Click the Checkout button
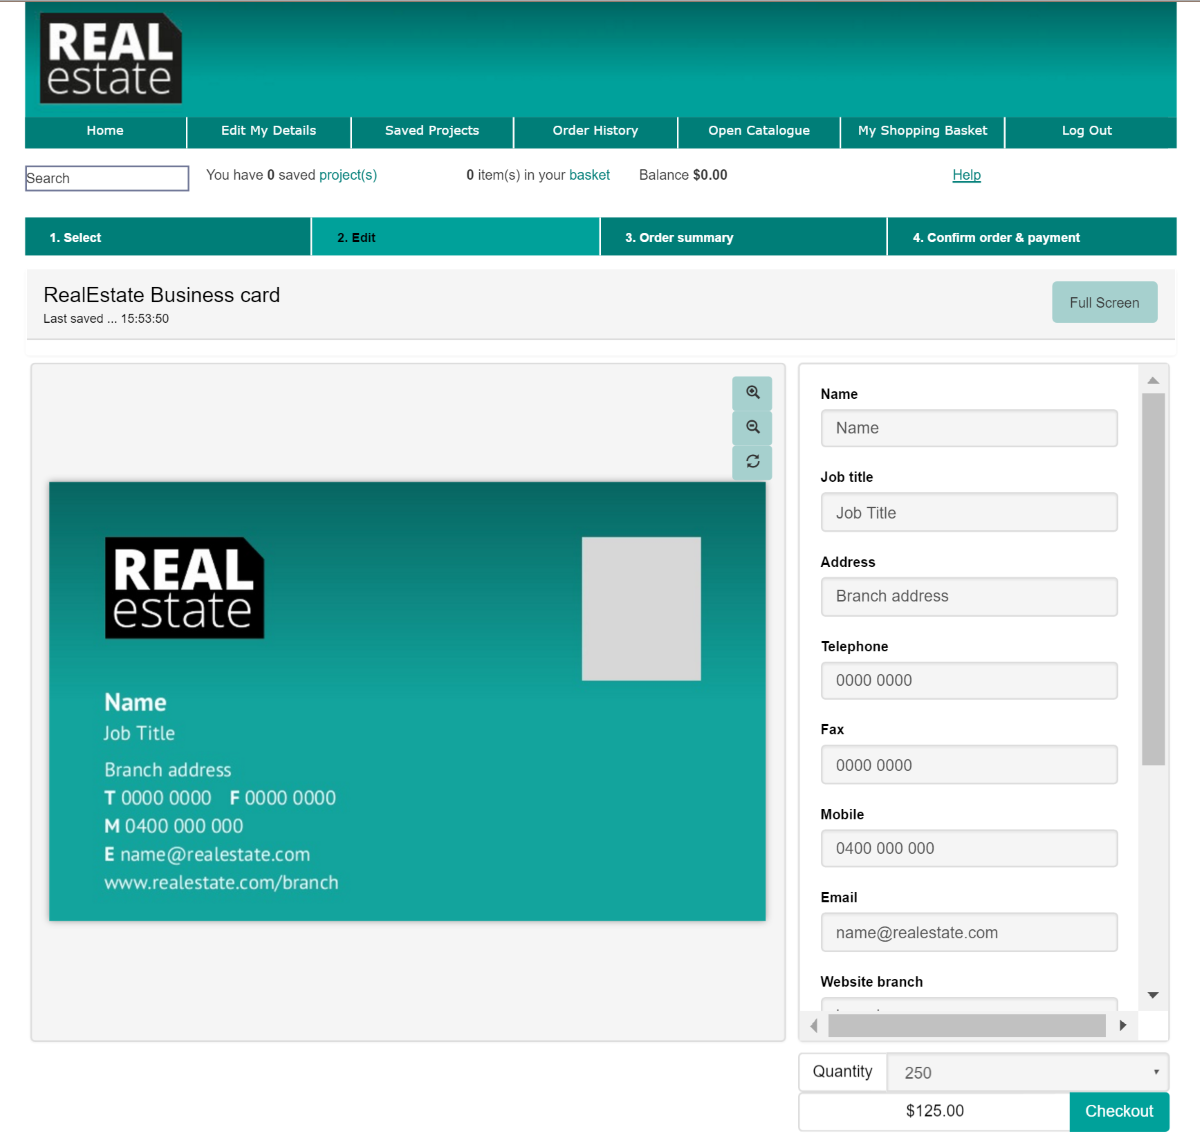The width and height of the screenshot is (1200, 1143). (x=1119, y=1111)
